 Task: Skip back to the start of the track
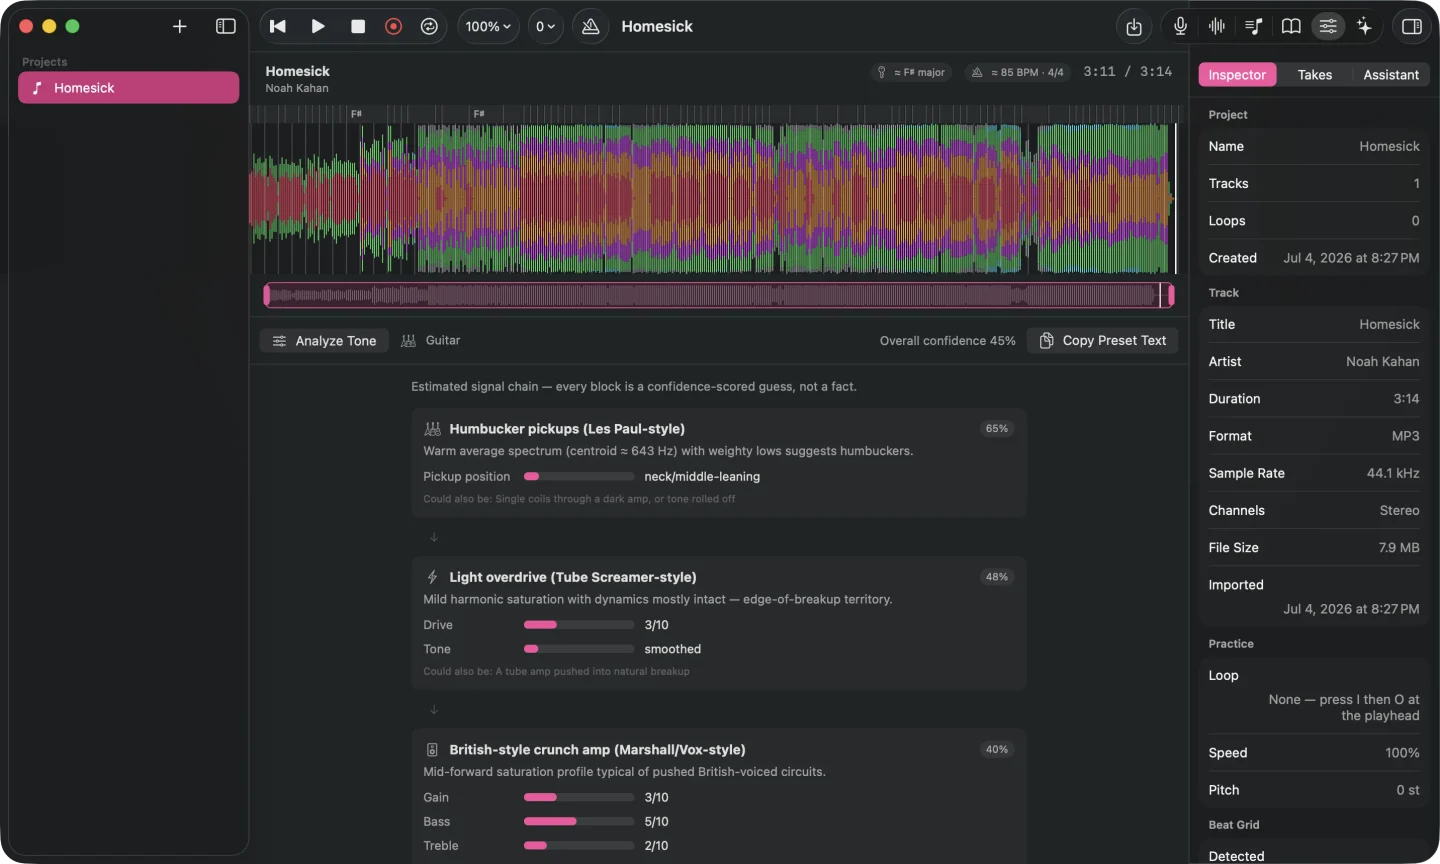[x=278, y=27]
